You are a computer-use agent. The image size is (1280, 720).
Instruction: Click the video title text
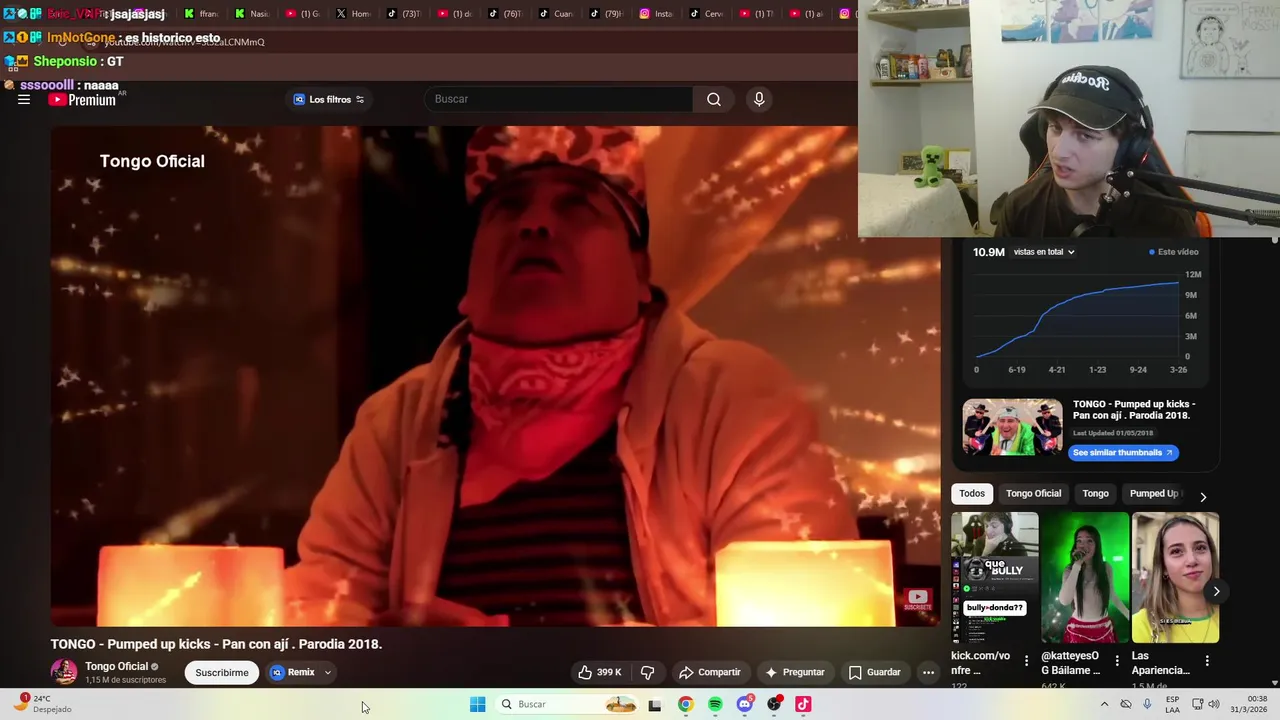tap(216, 644)
